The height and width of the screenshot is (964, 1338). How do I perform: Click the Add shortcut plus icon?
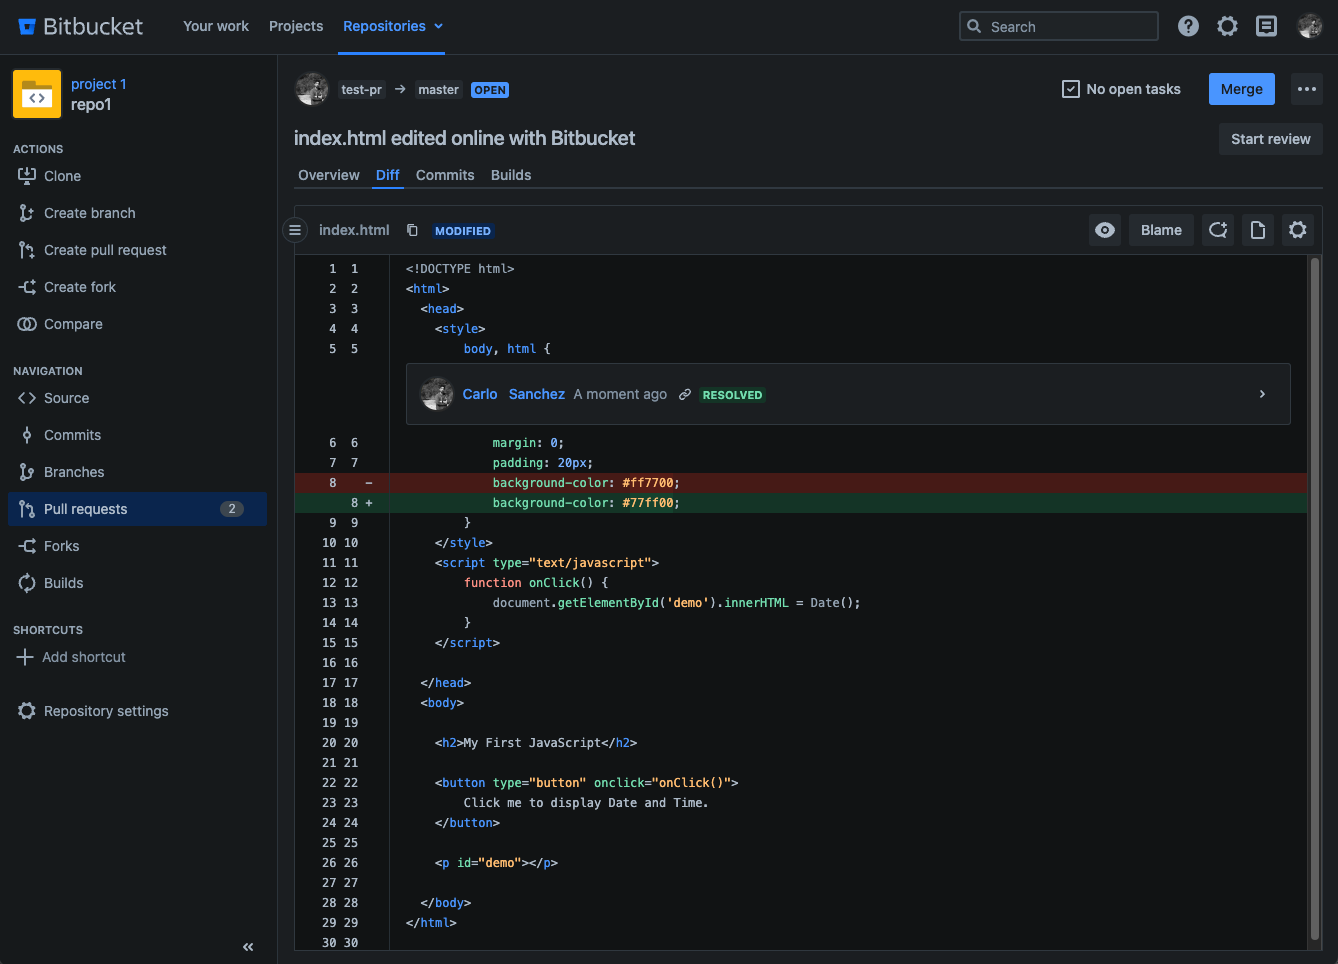tap(25, 657)
